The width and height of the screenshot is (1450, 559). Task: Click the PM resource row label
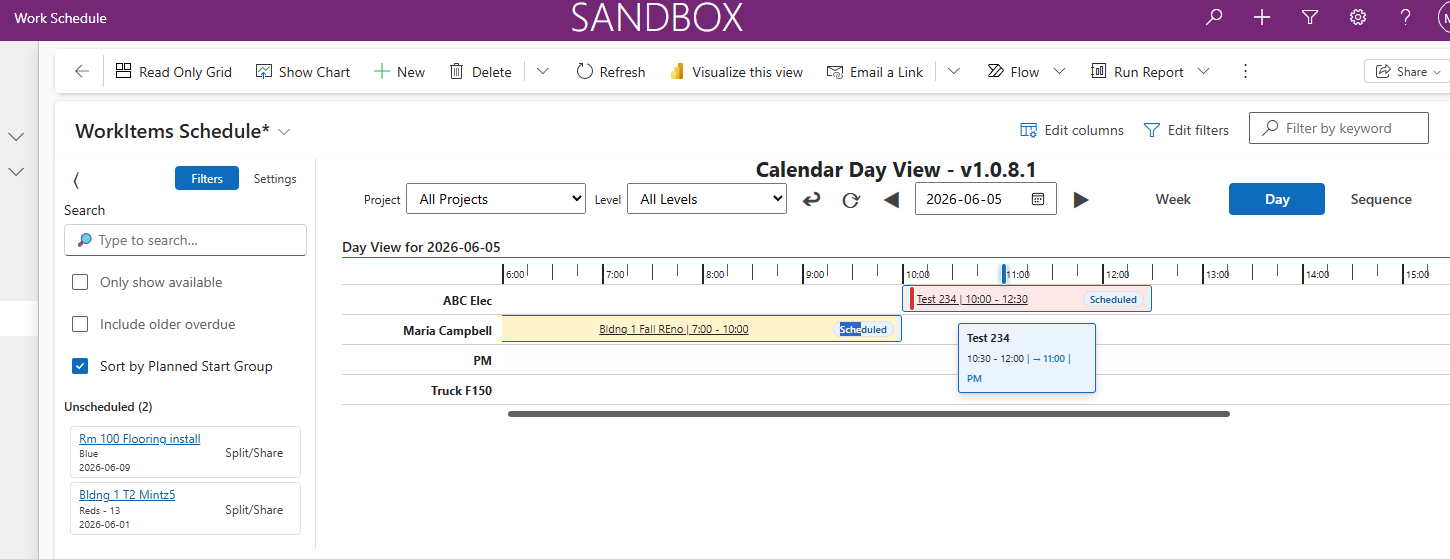(482, 360)
